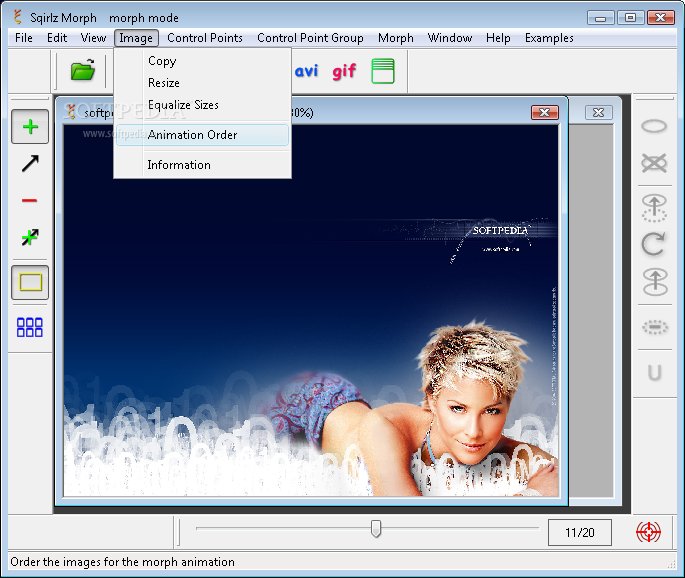The width and height of the screenshot is (685, 578).
Task: Click the gif export icon
Action: [344, 71]
